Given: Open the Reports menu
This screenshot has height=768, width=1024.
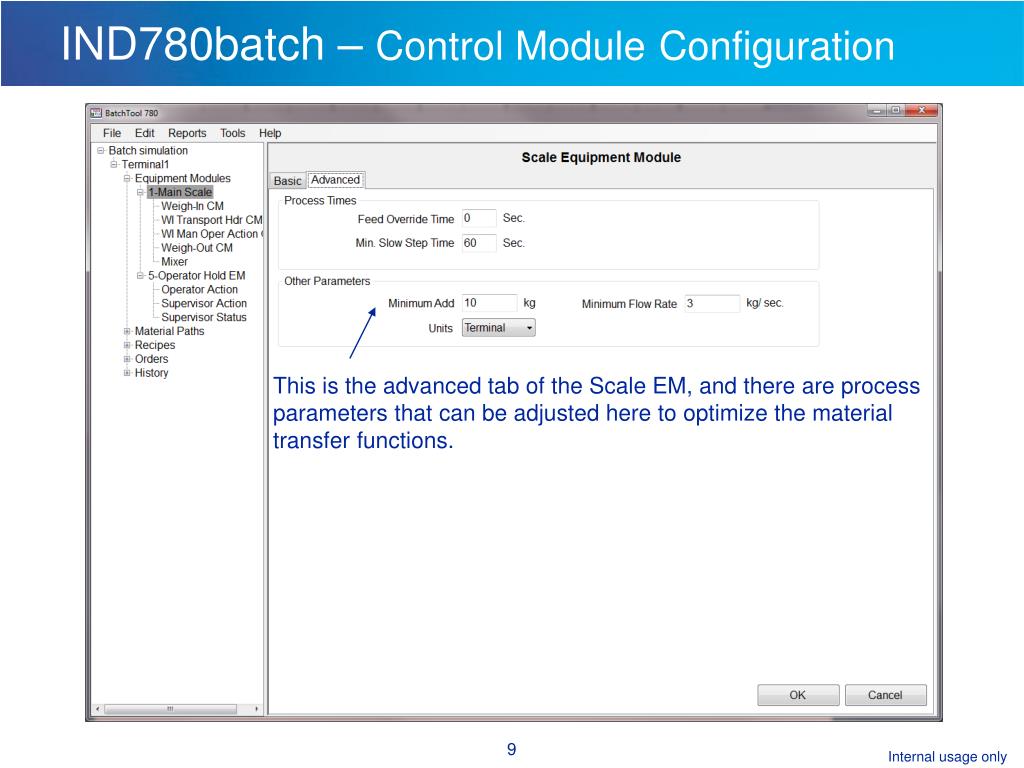Looking at the screenshot, I should point(187,133).
